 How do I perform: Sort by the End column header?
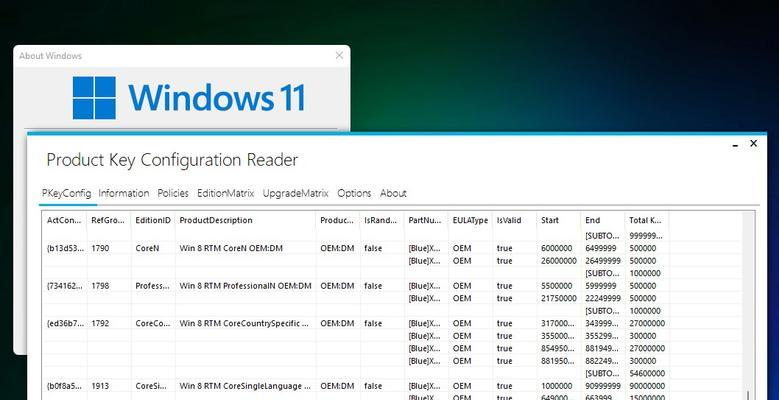603,220
